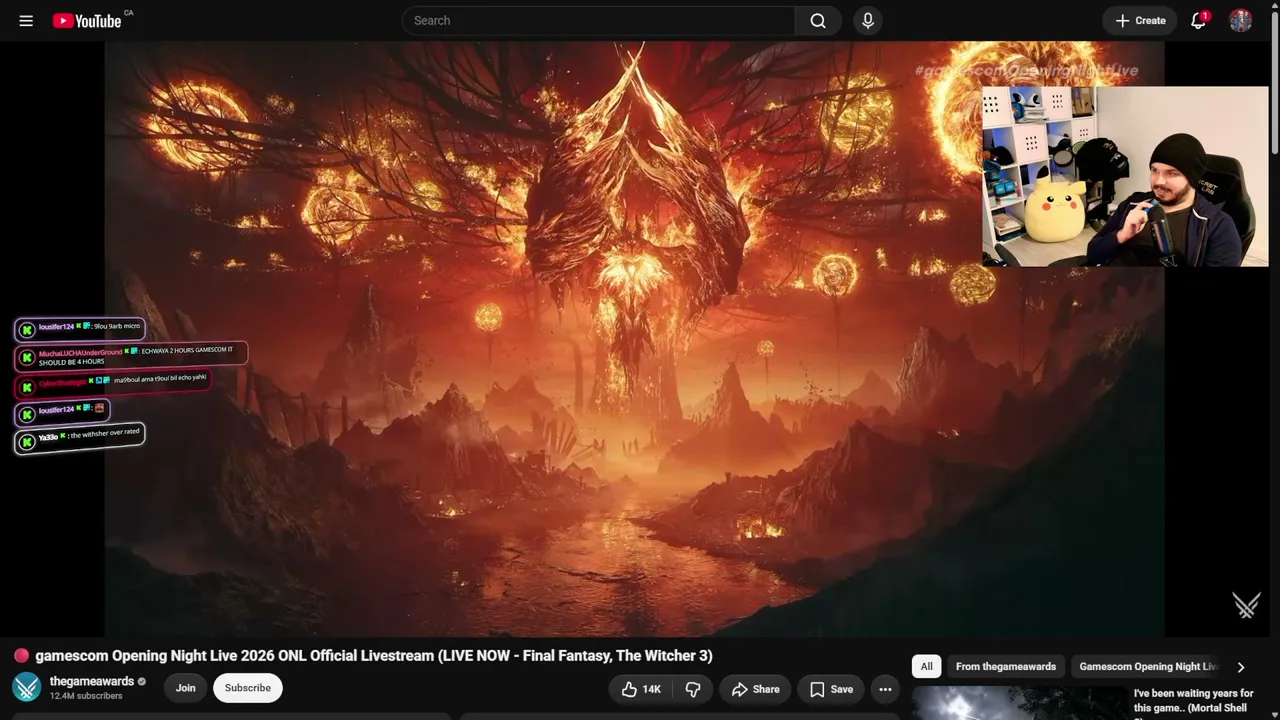Select the From thegameawards chip
1280x720 pixels.
(x=1006, y=667)
